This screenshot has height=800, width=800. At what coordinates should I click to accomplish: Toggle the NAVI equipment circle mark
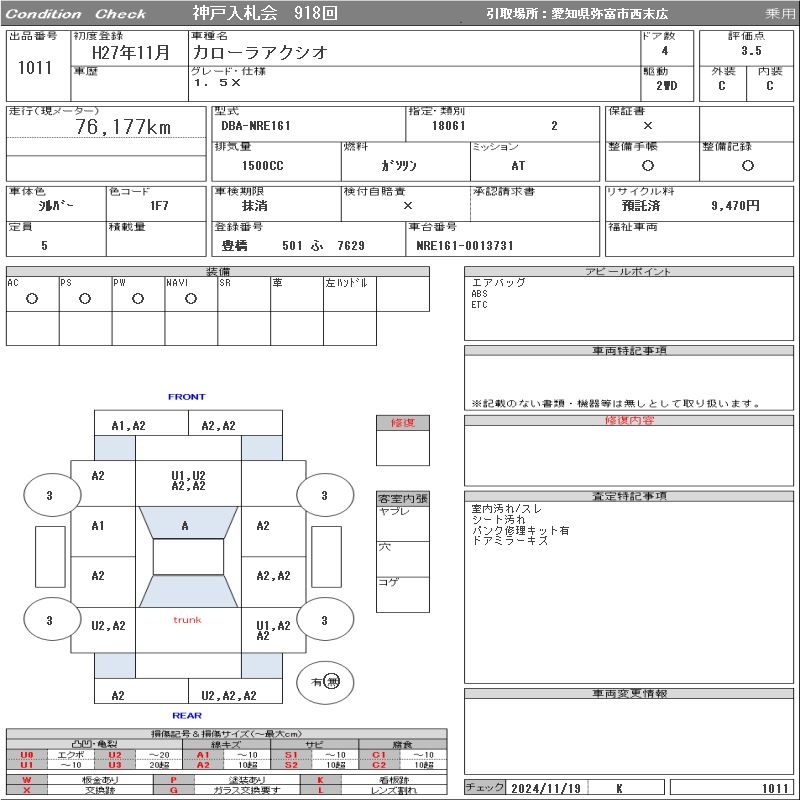point(191,298)
